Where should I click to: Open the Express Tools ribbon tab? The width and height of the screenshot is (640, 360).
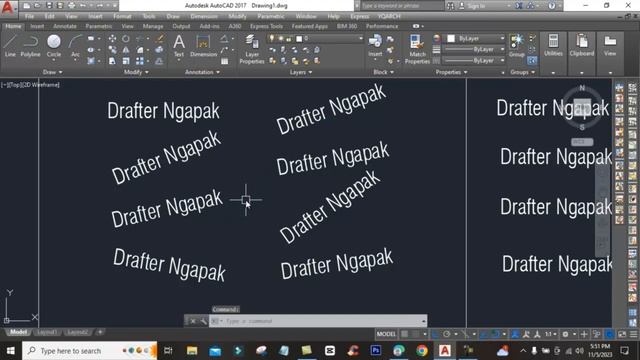pos(266,26)
